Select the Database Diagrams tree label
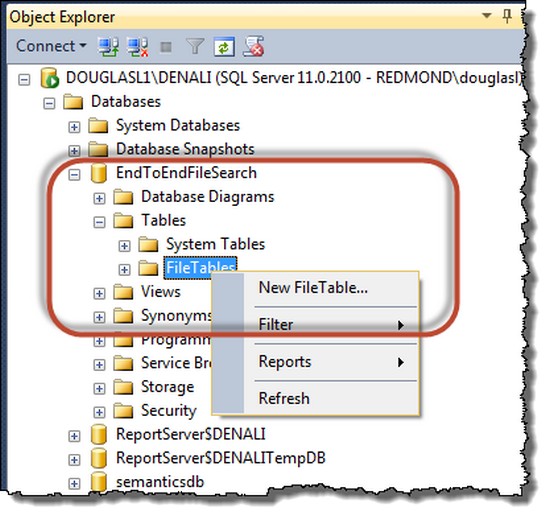 click(x=208, y=197)
